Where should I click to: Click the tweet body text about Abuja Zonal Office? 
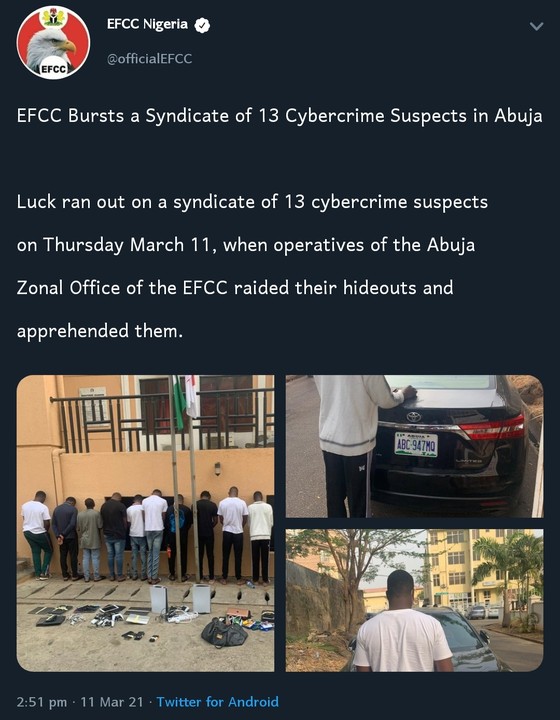252,266
